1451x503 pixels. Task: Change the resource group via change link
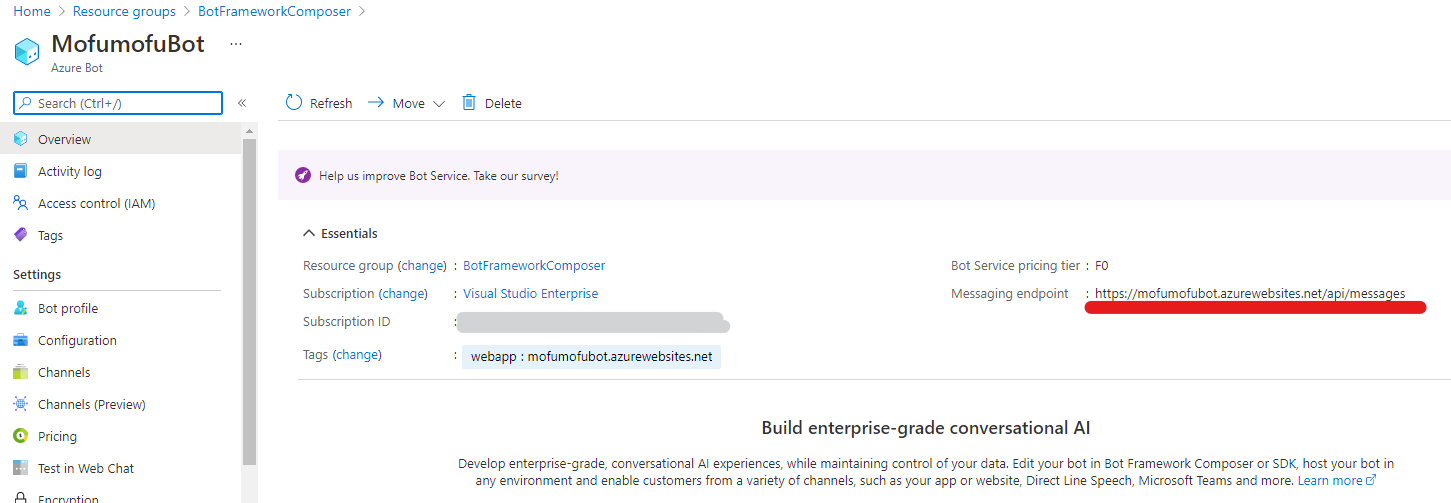click(421, 265)
